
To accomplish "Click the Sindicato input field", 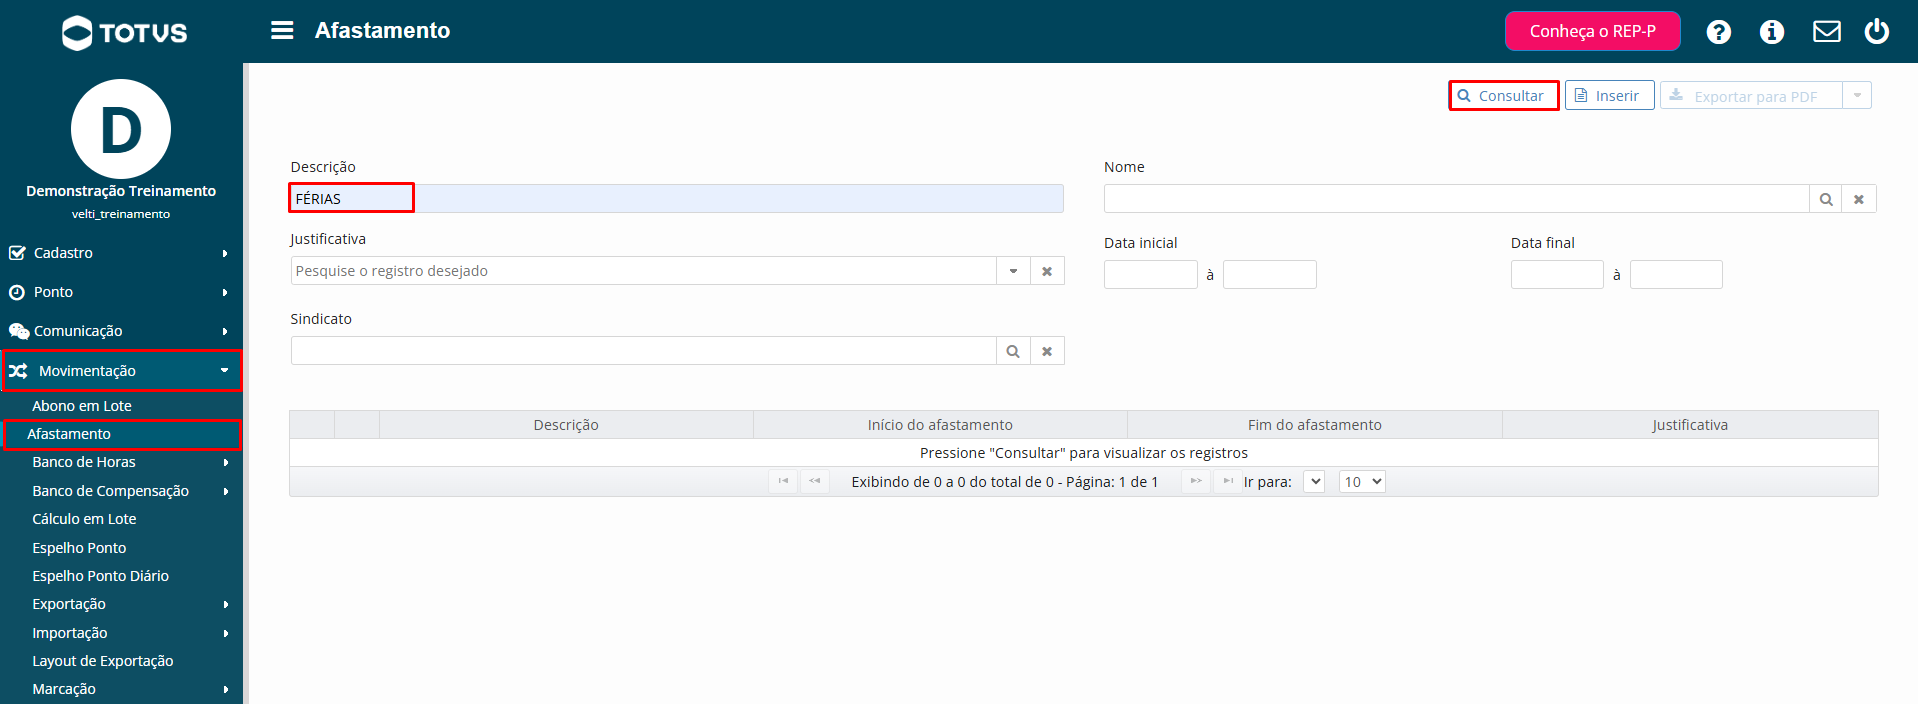I will [x=643, y=351].
